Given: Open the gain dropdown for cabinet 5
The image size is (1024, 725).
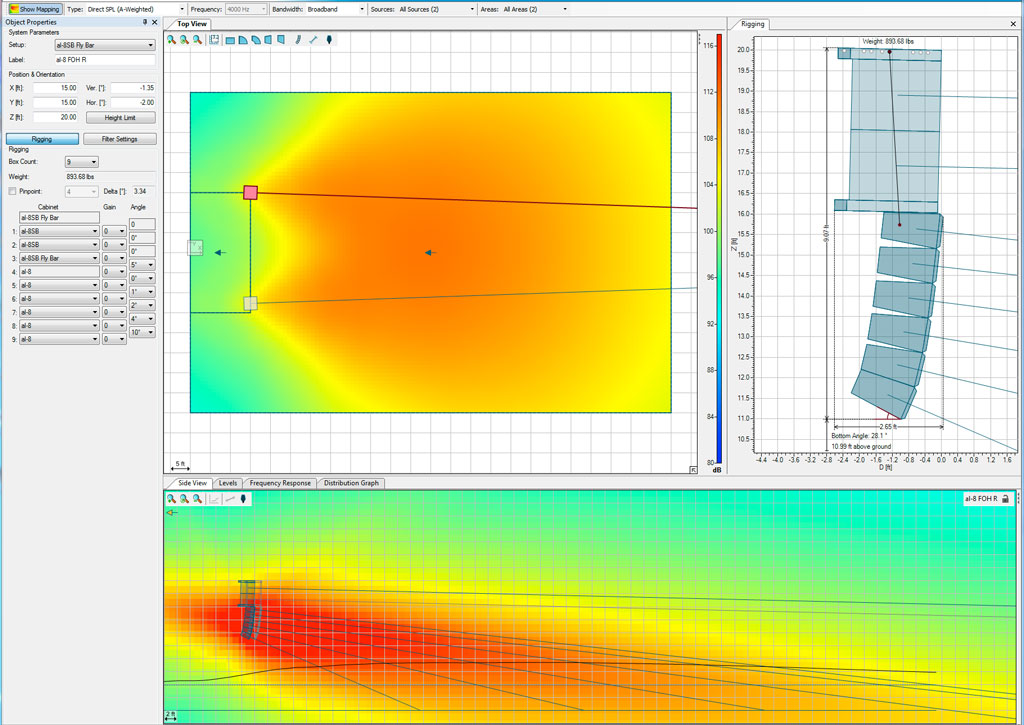Looking at the screenshot, I should (x=114, y=285).
